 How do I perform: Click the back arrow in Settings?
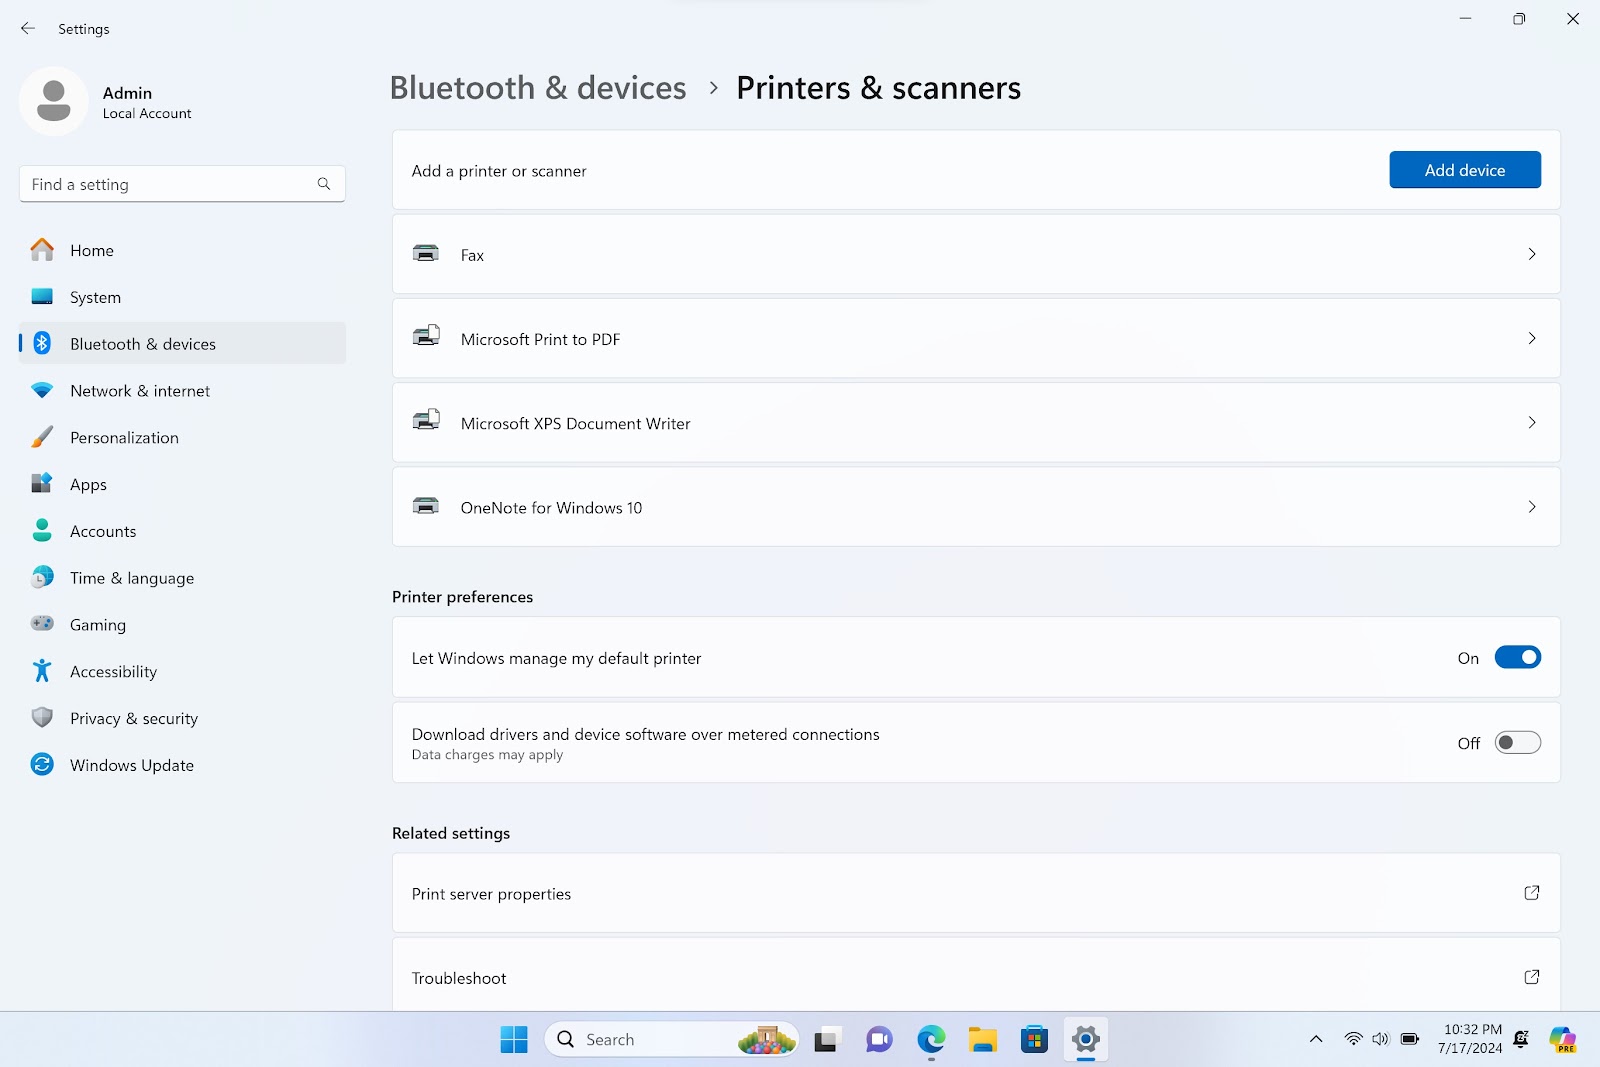pos(28,29)
